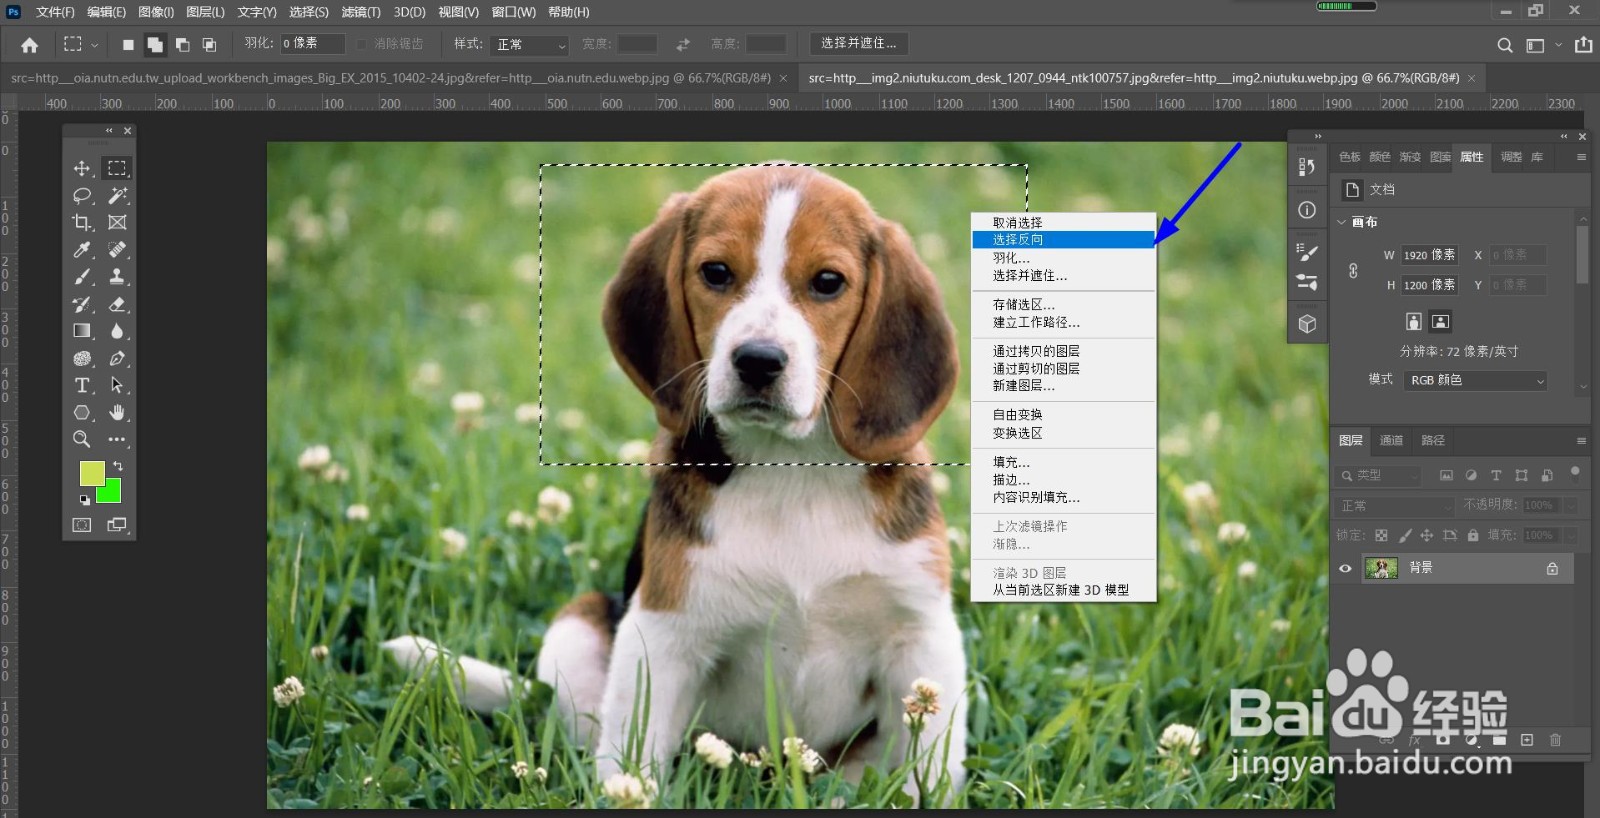The width and height of the screenshot is (1600, 818).
Task: Choose Add to selection mode
Action: click(x=155, y=44)
